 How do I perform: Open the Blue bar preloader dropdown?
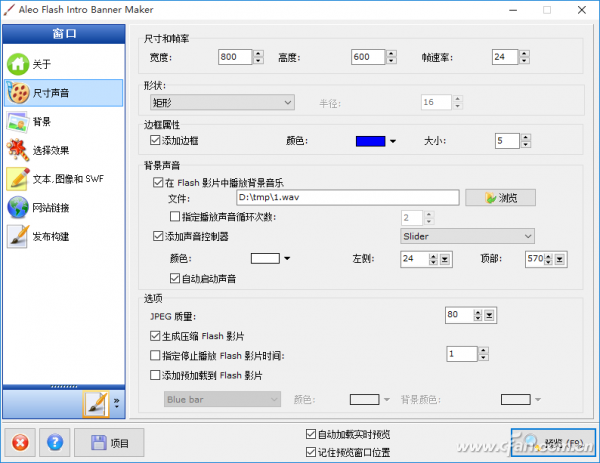222,399
